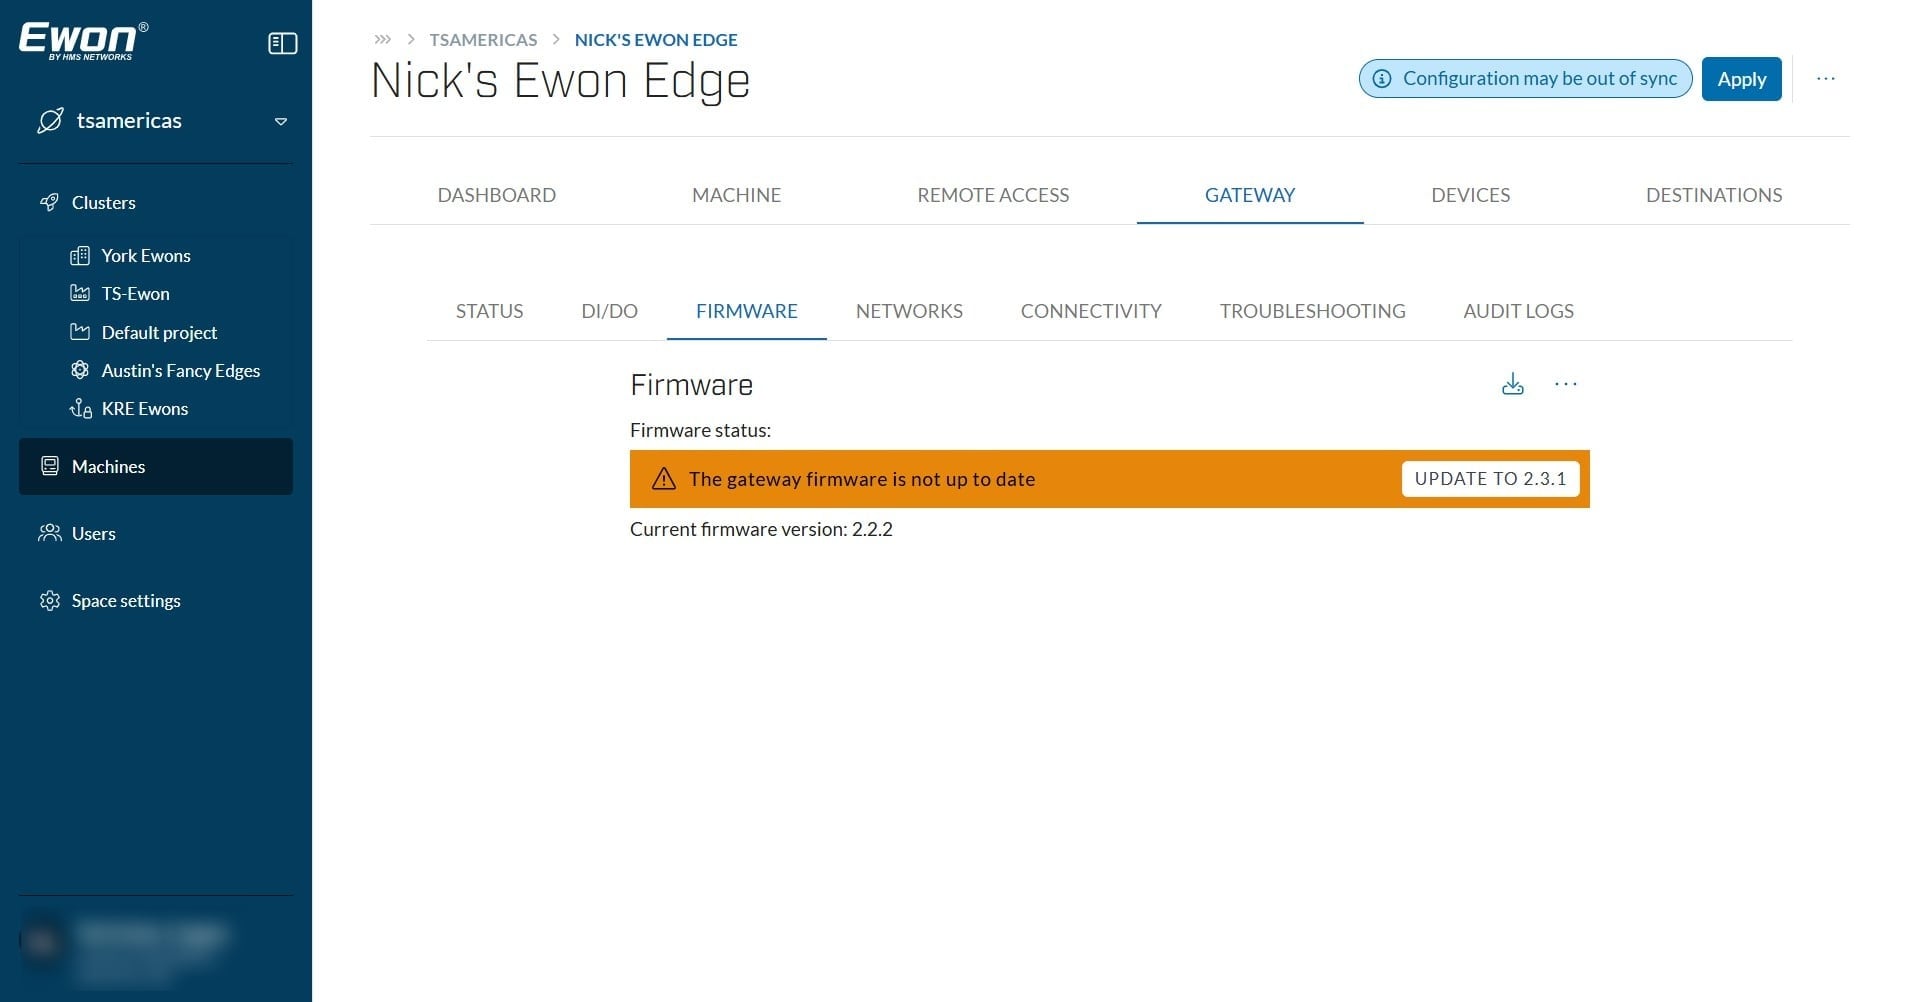Click the TS-Ewon factory icon

(x=80, y=294)
